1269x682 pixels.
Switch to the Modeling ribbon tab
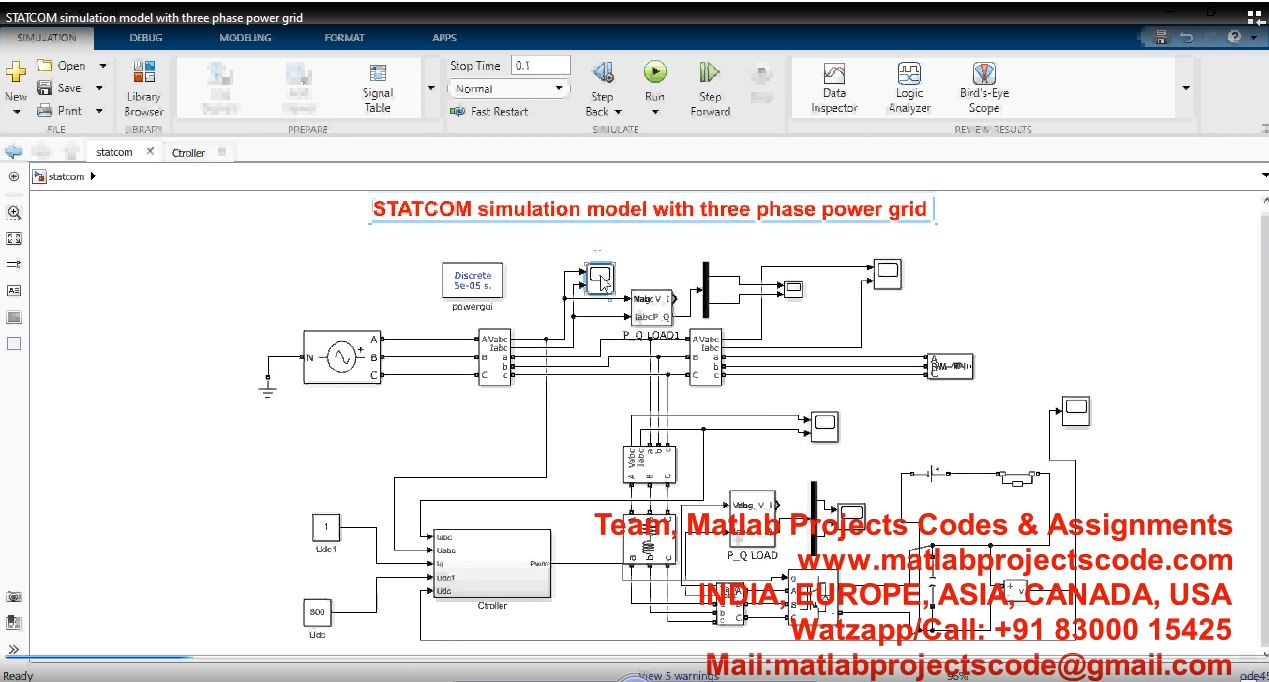click(x=245, y=38)
